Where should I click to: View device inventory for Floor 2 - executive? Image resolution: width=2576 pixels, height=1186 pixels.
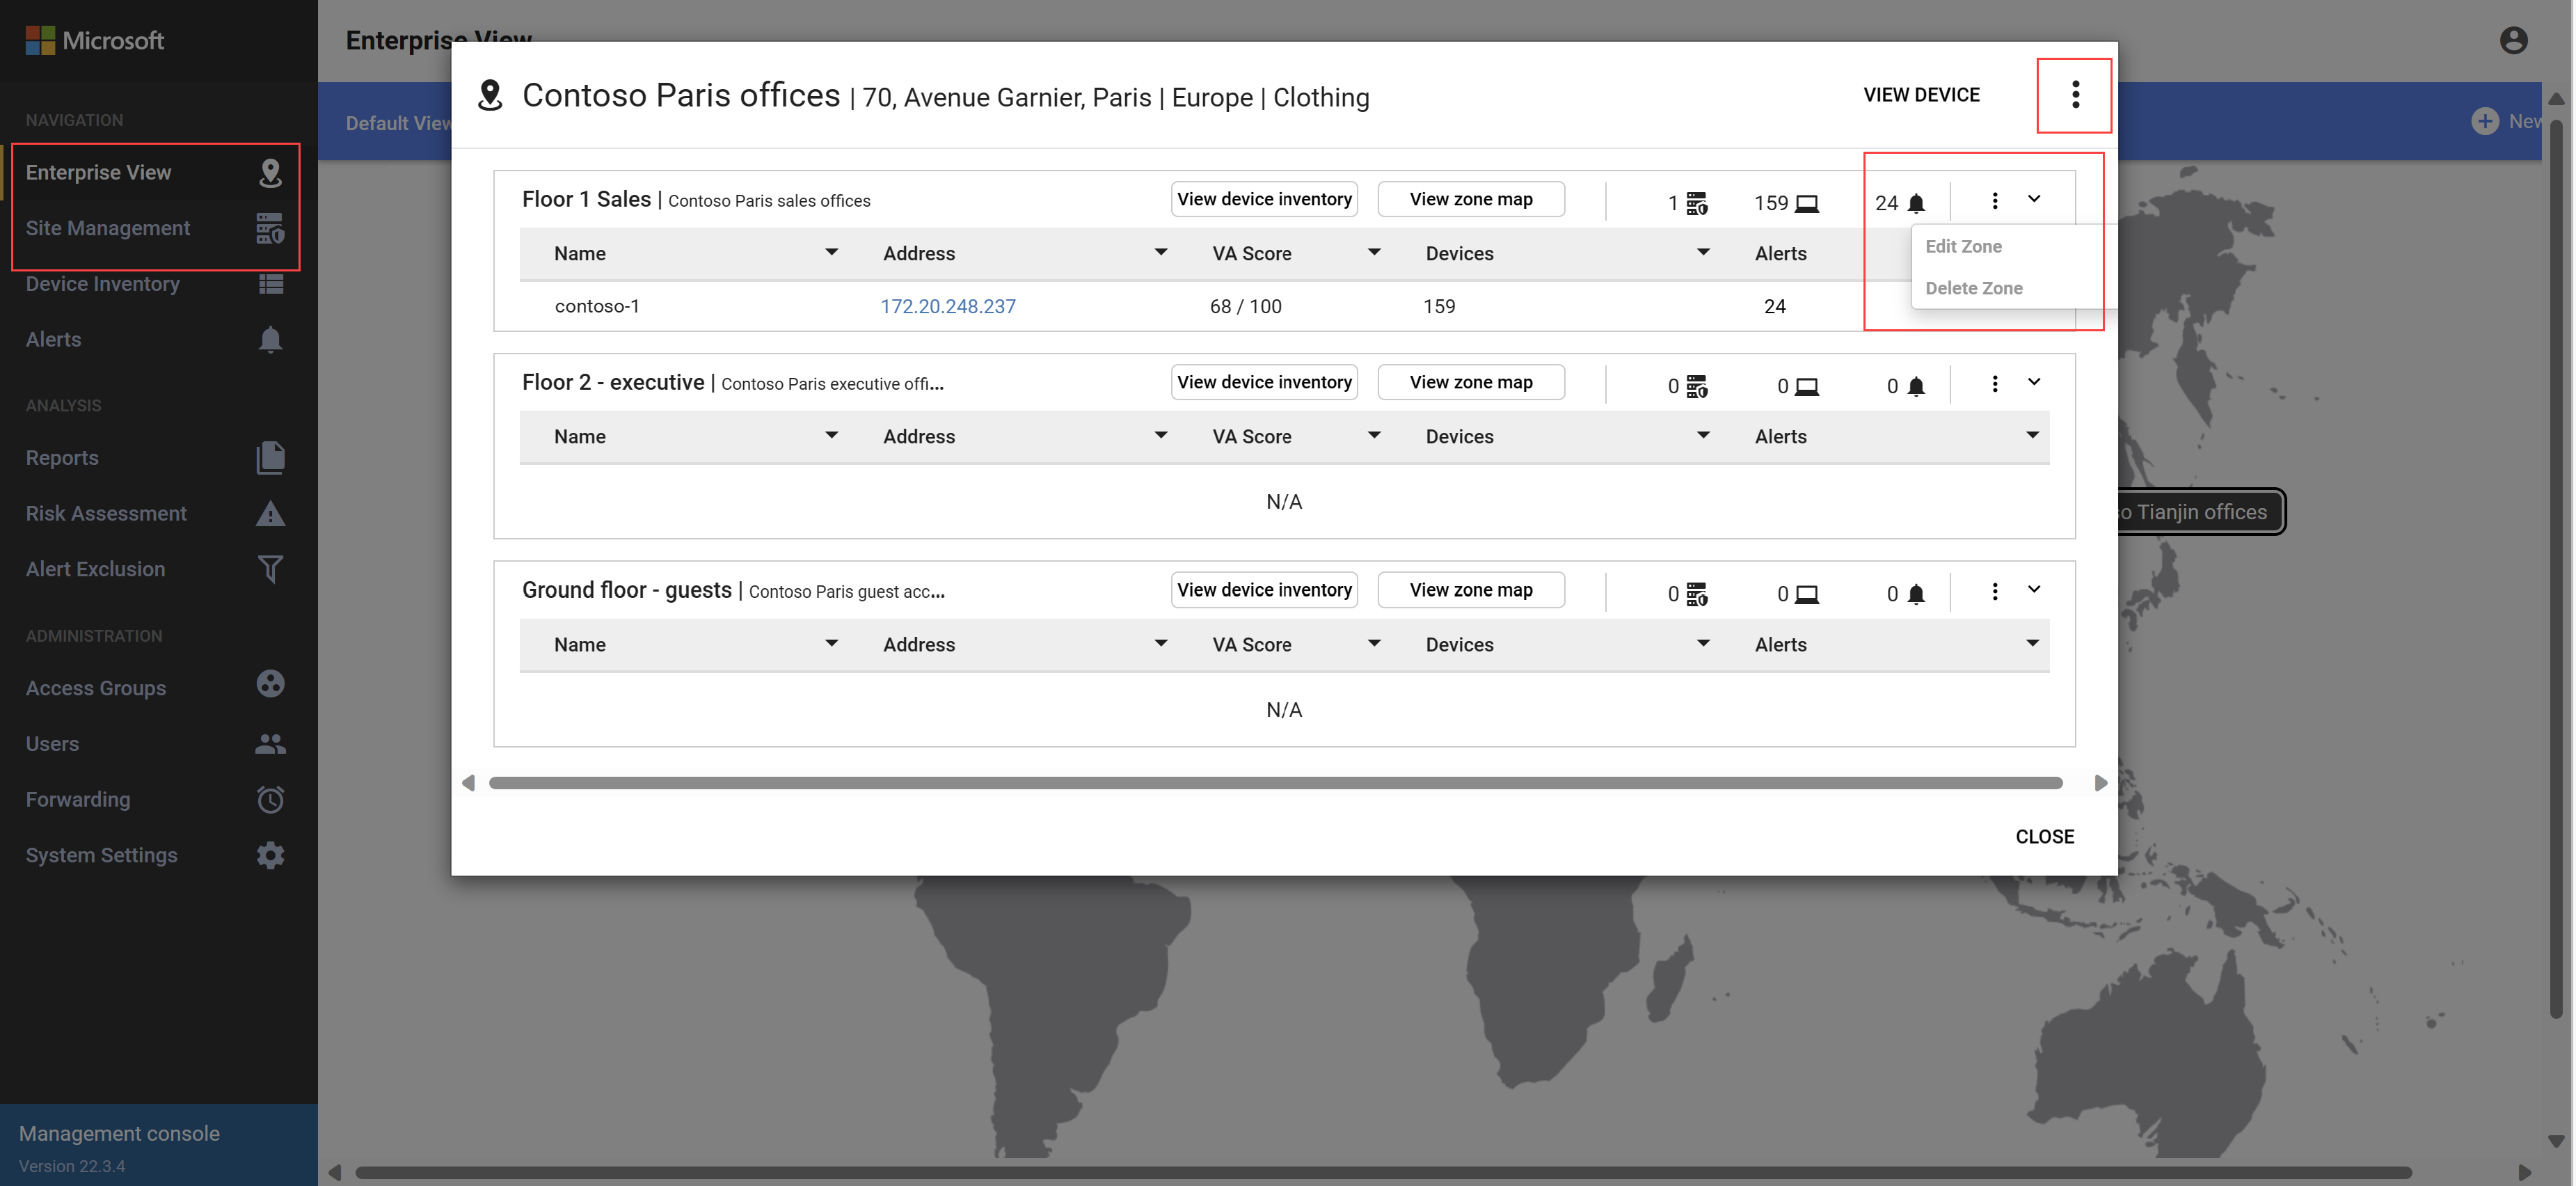click(x=1264, y=382)
